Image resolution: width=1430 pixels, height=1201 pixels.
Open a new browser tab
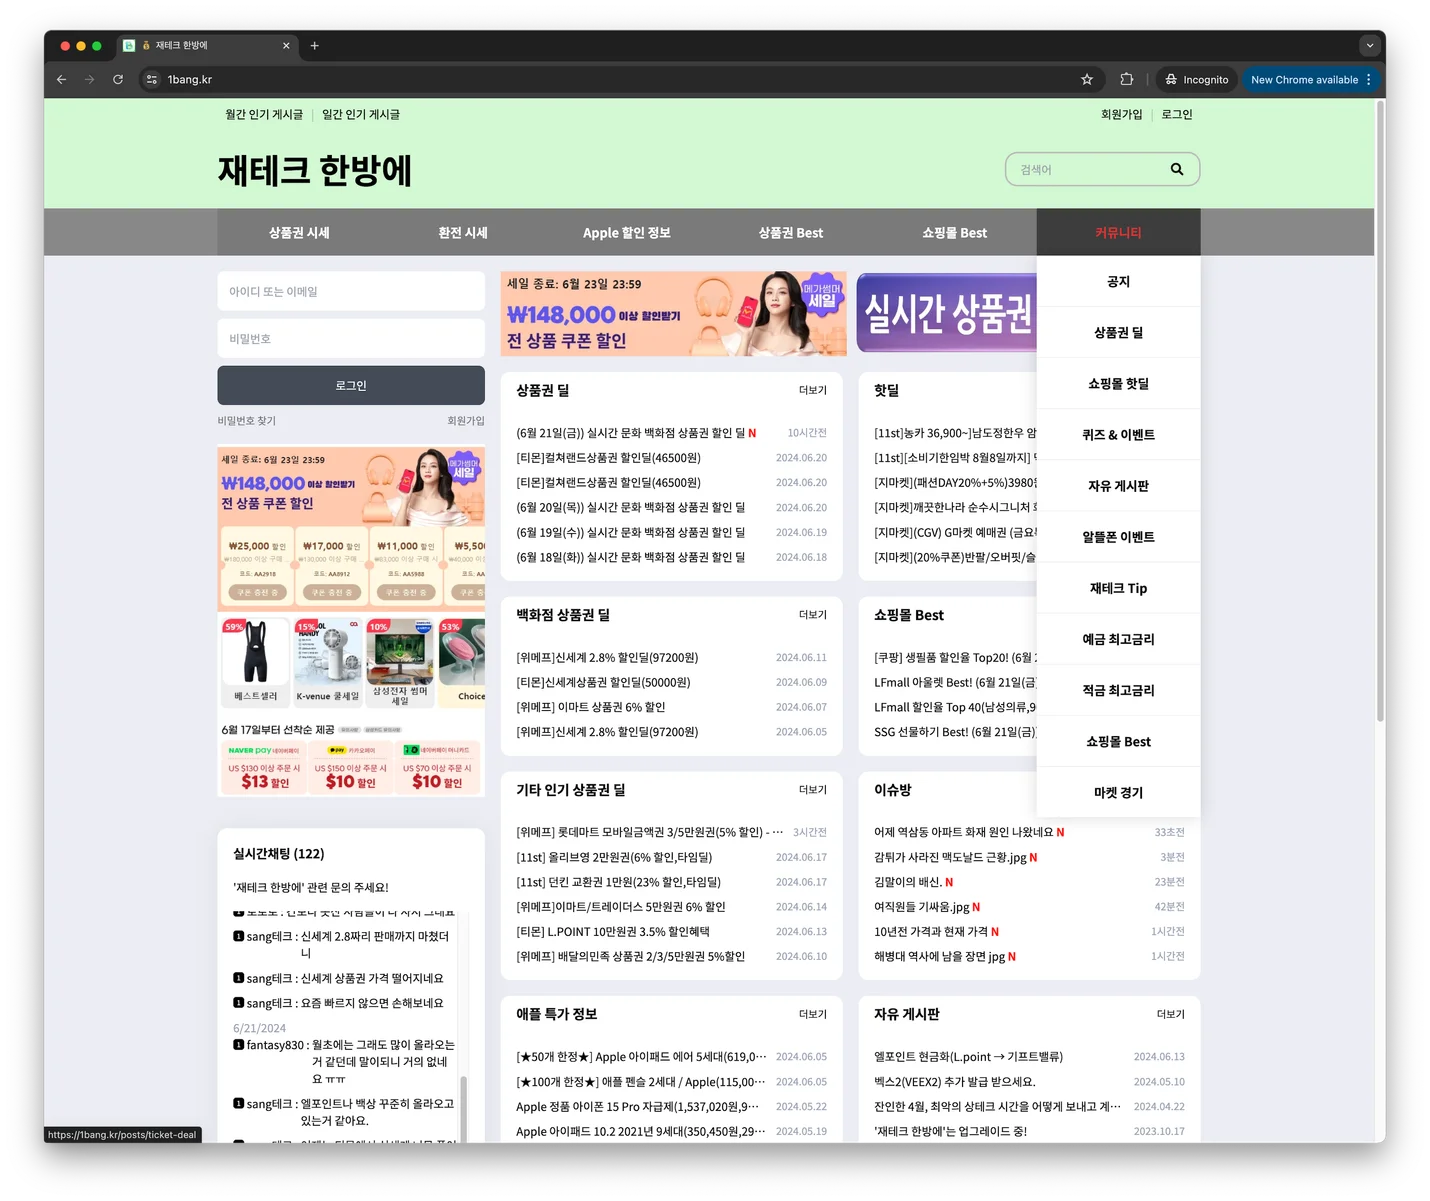(314, 45)
